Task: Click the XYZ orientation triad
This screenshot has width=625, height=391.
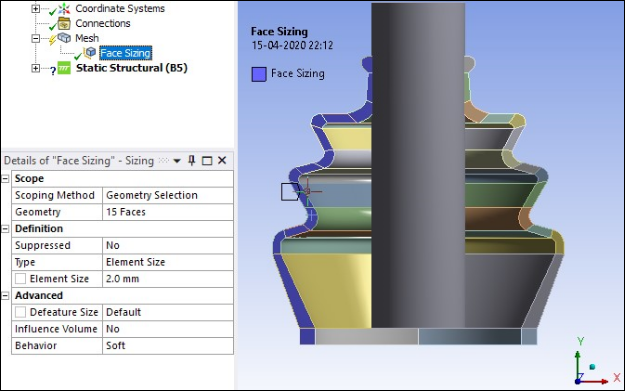Action: (x=596, y=363)
